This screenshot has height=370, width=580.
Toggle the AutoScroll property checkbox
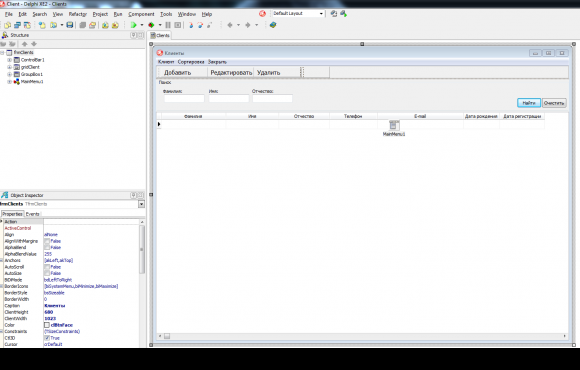pos(47,267)
